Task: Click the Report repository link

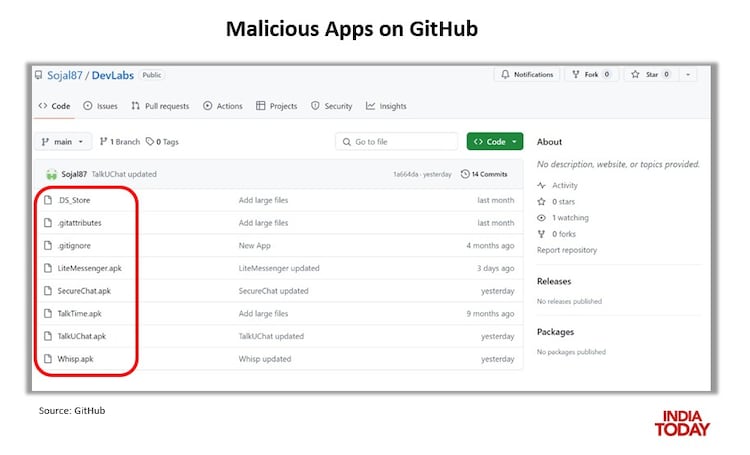Action: [567, 250]
